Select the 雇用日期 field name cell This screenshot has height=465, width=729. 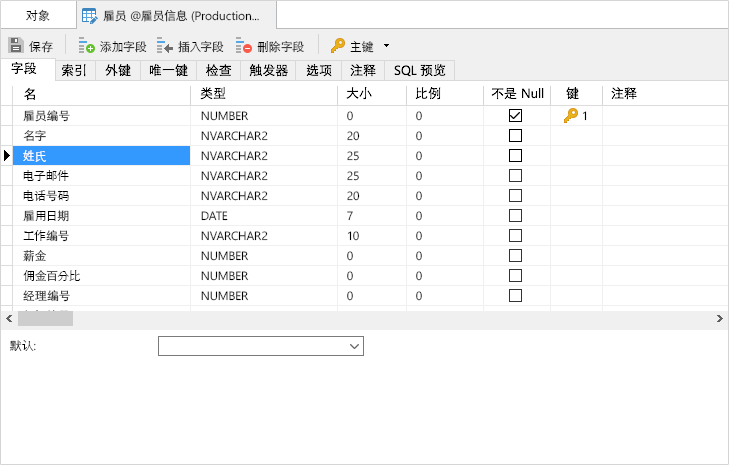(100, 216)
